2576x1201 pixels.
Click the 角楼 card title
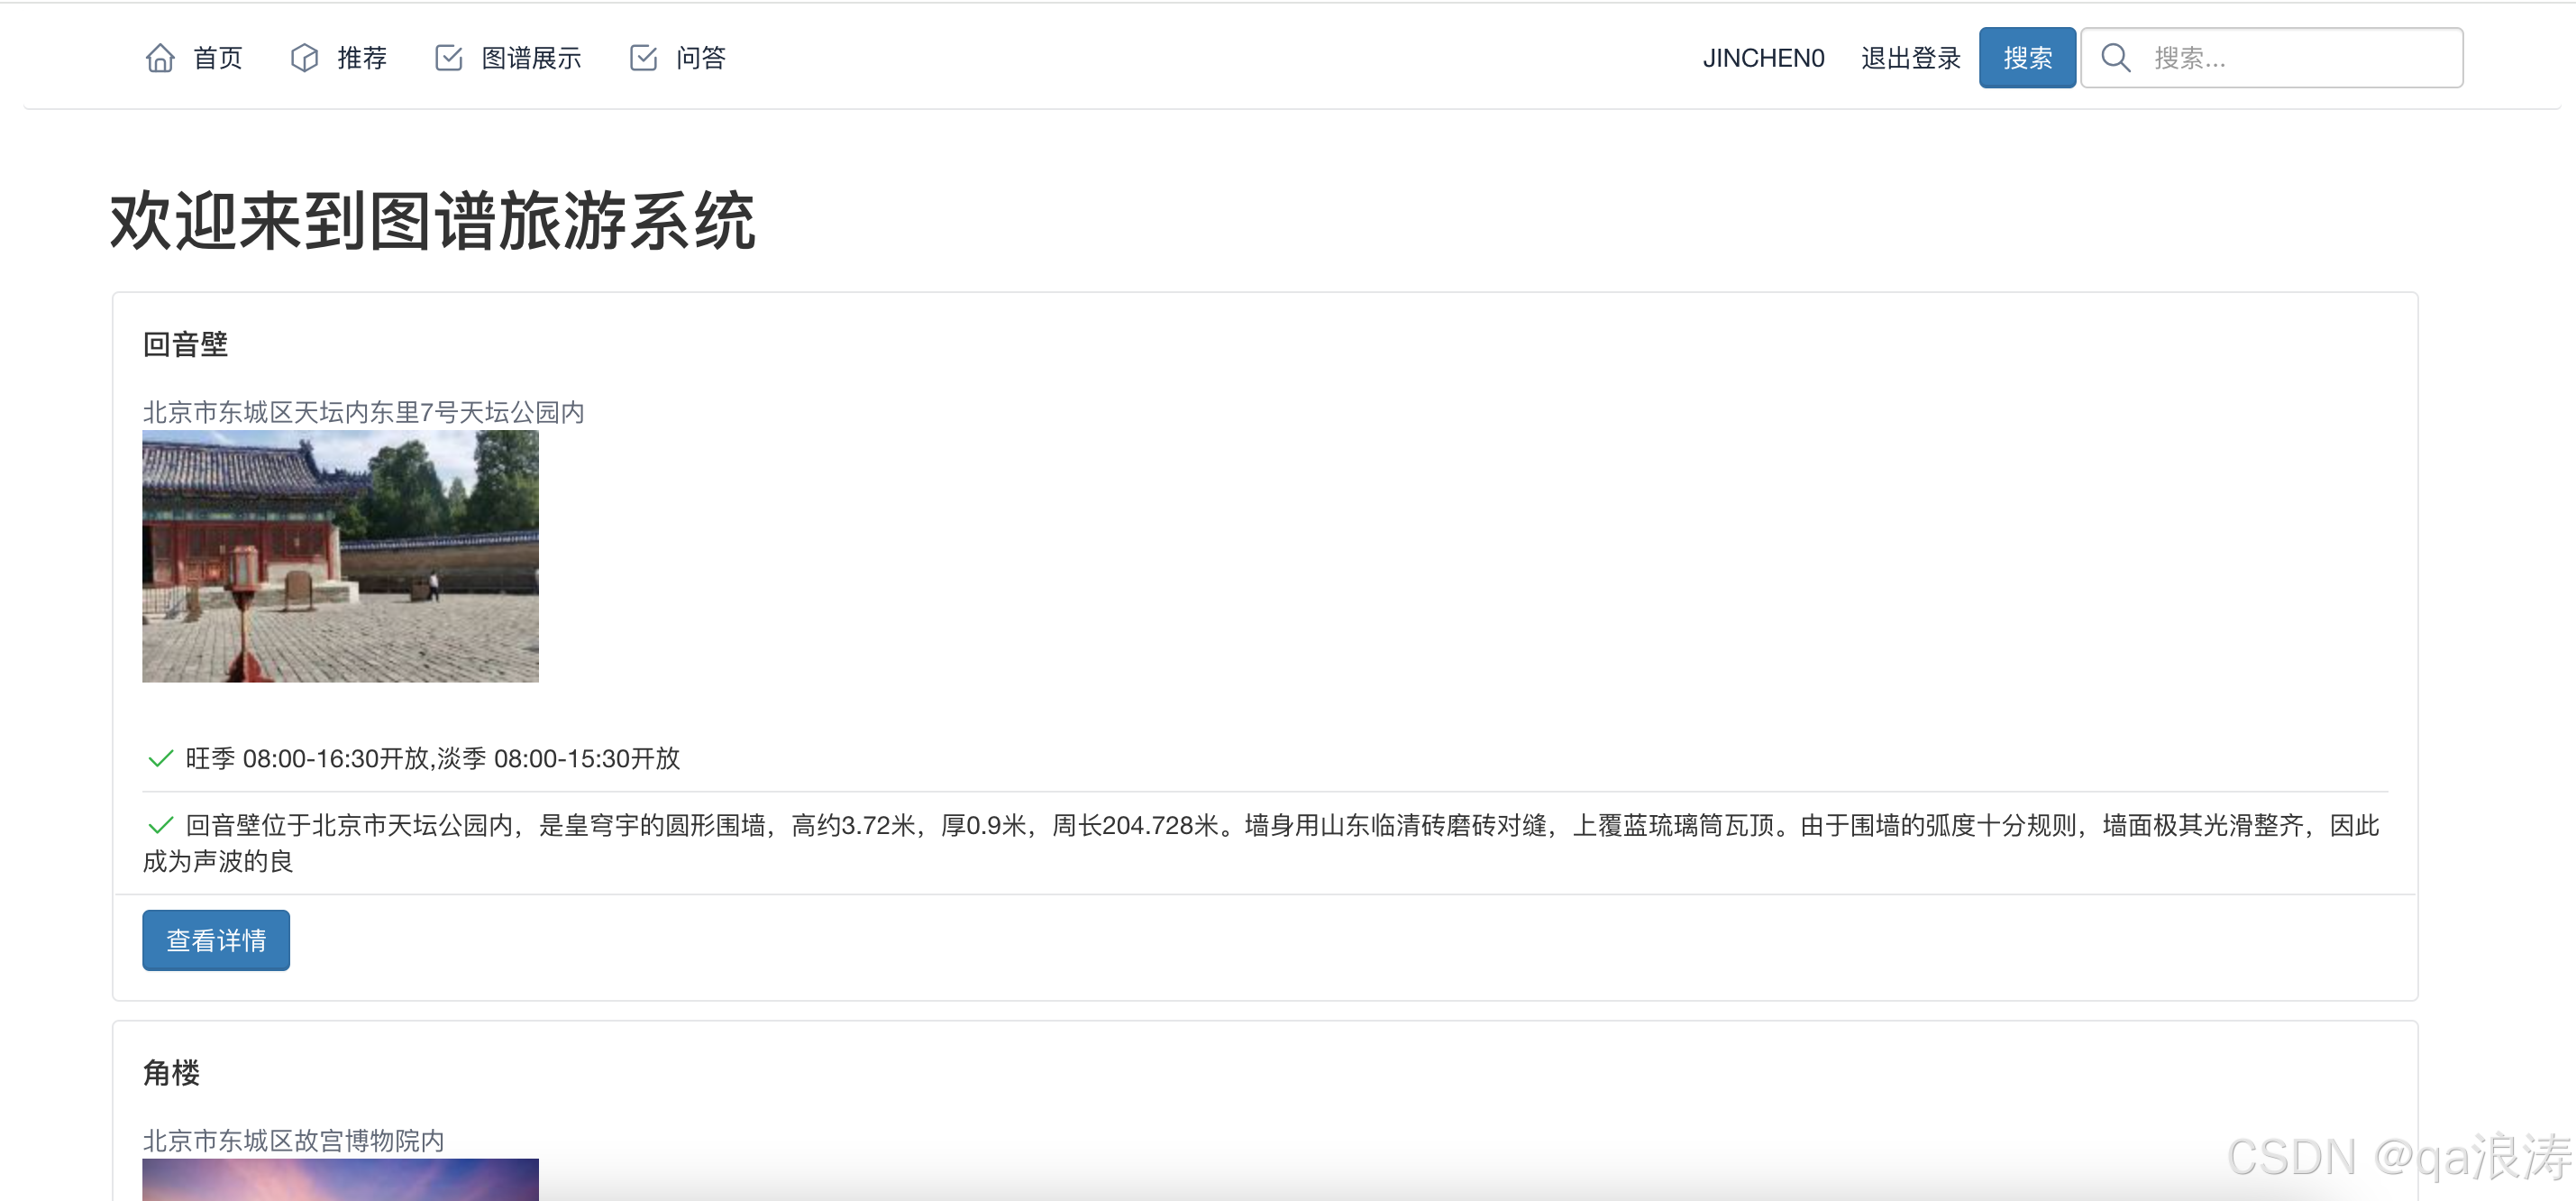(171, 1073)
